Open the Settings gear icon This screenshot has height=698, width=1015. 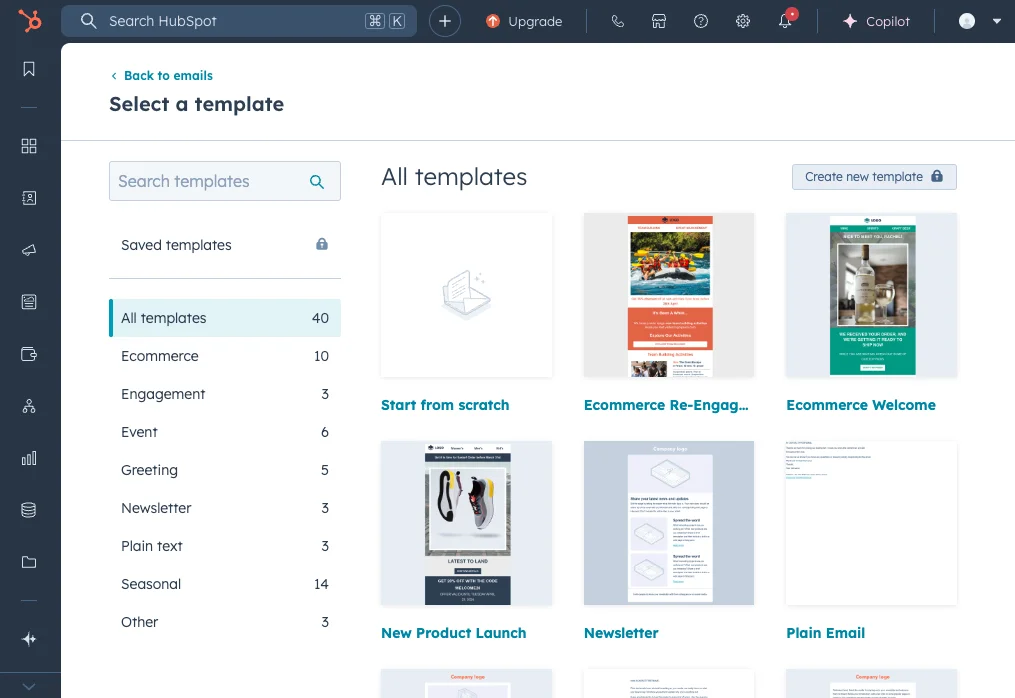(x=742, y=21)
